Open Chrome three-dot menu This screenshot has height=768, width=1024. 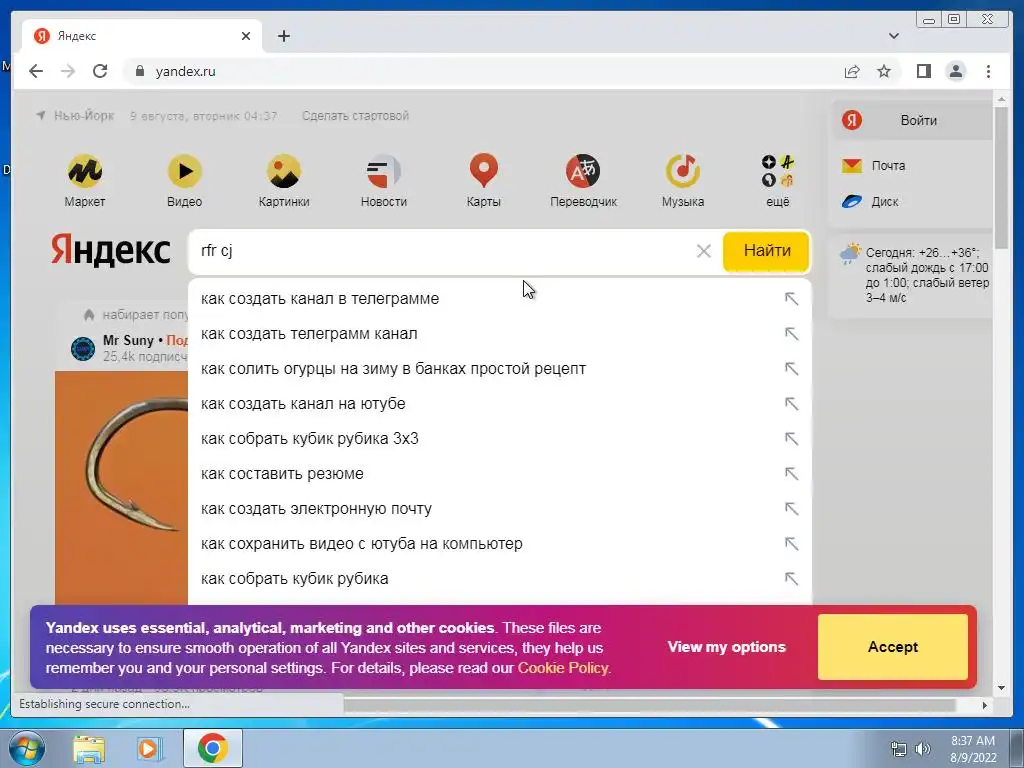tap(988, 71)
